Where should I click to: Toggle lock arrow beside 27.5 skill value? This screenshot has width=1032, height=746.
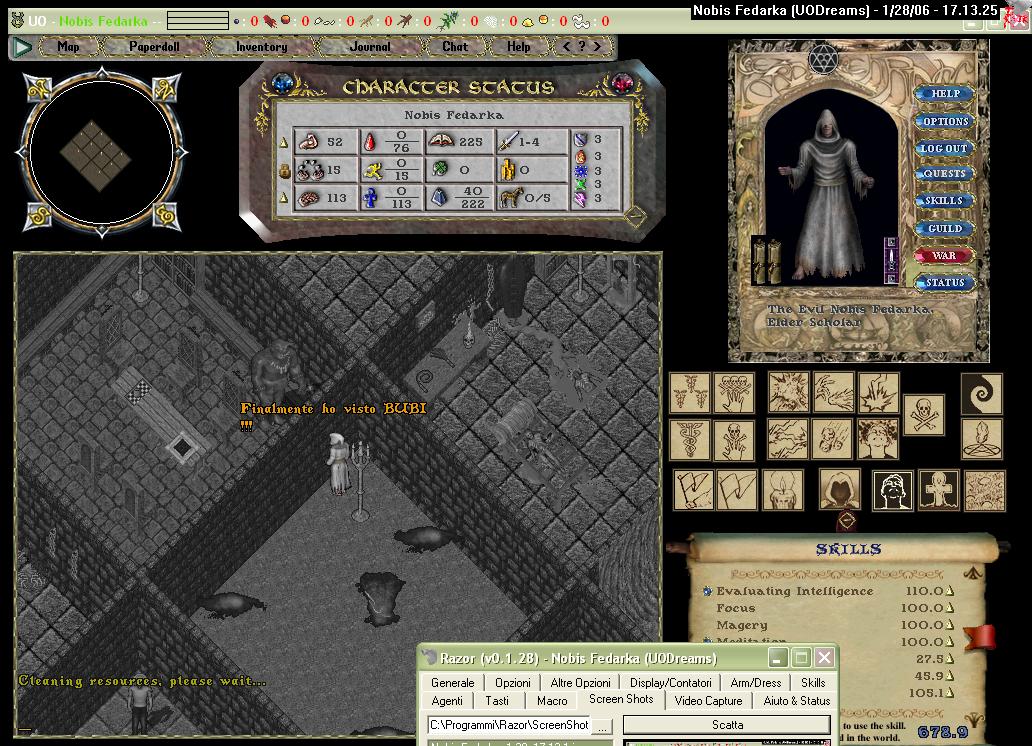pyautogui.click(x=950, y=658)
